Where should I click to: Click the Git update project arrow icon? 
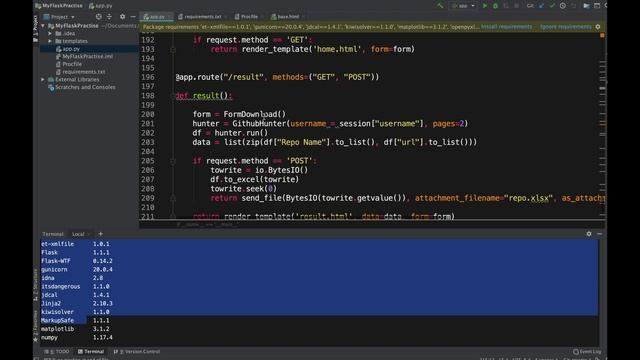point(541,6)
